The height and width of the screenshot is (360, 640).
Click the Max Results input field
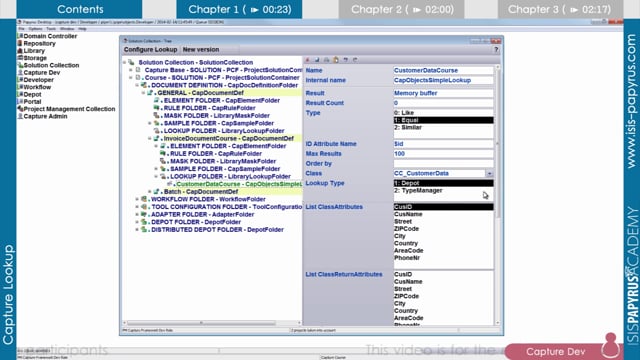tap(443, 154)
